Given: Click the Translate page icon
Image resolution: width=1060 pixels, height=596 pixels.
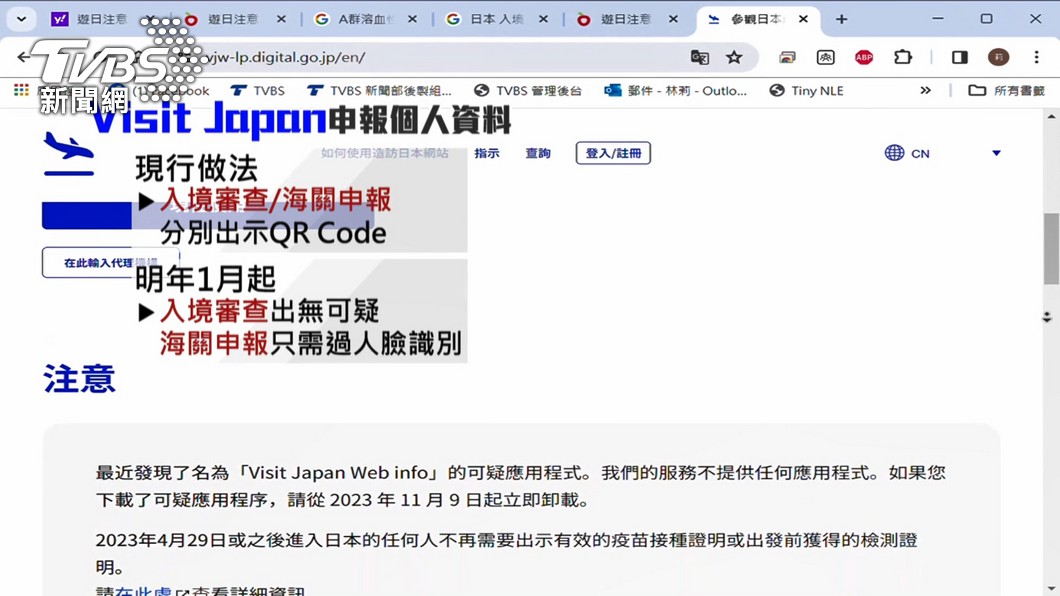Looking at the screenshot, I should 700,57.
